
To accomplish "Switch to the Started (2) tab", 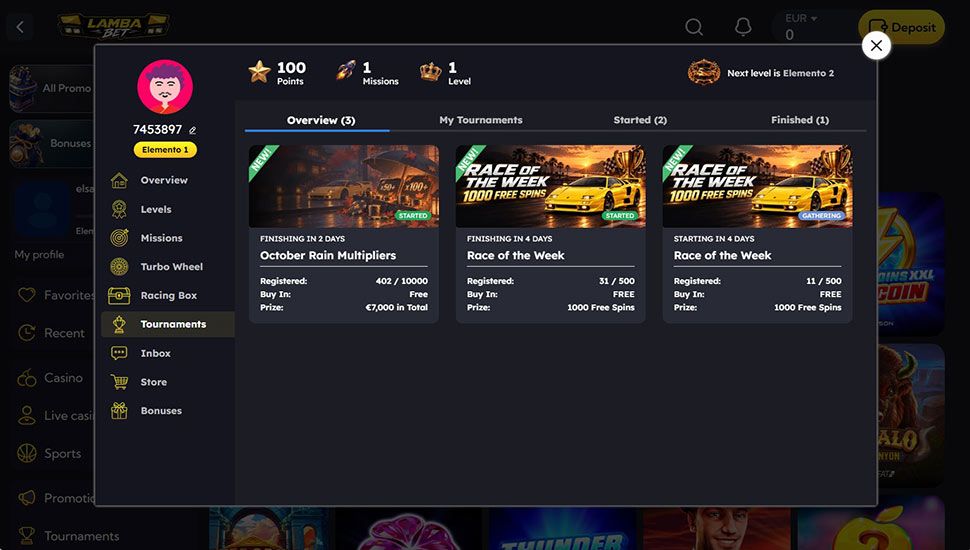I will click(x=640, y=120).
